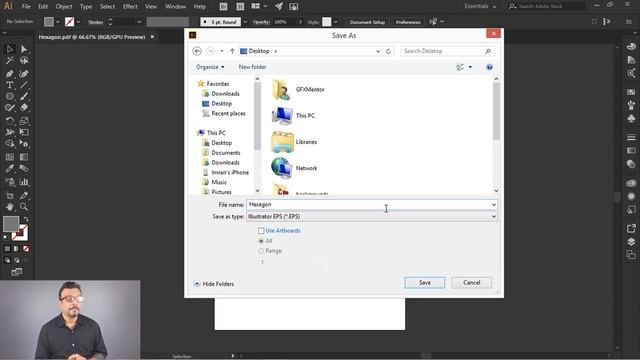Check the Use Artboards checkbox
The width and height of the screenshot is (640, 360).
click(261, 231)
